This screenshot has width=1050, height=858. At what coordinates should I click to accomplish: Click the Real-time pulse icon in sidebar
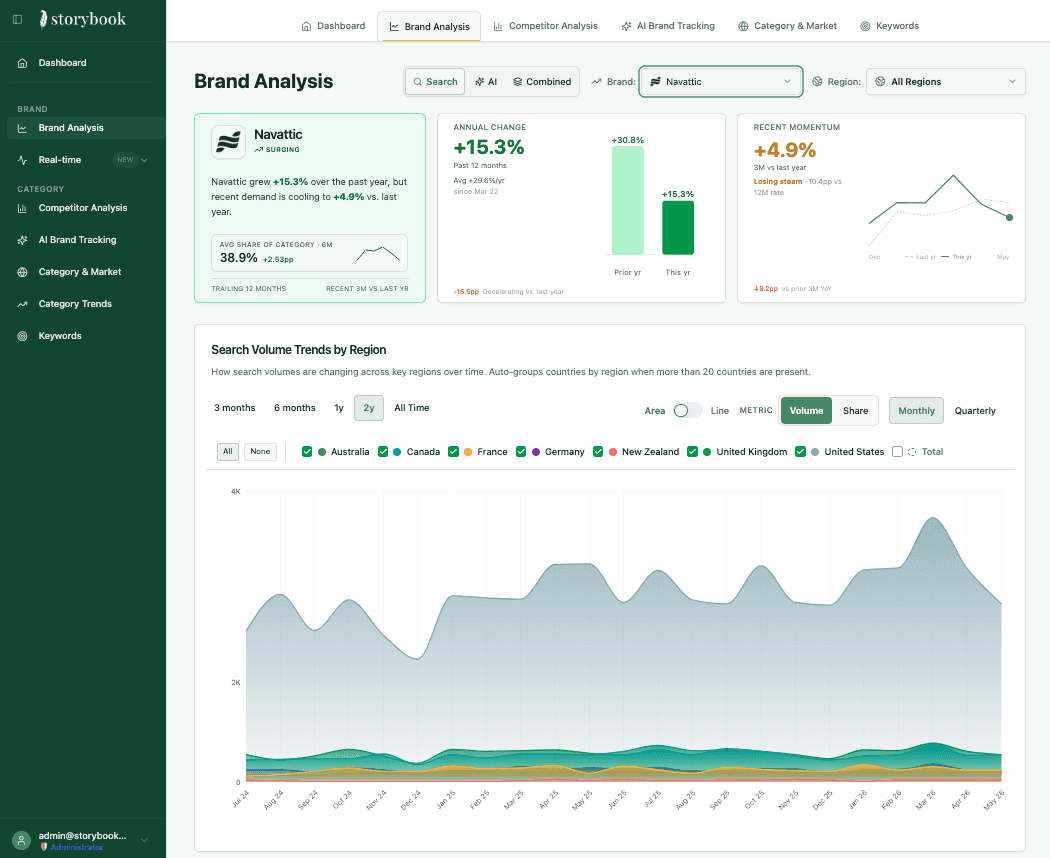(x=22, y=160)
